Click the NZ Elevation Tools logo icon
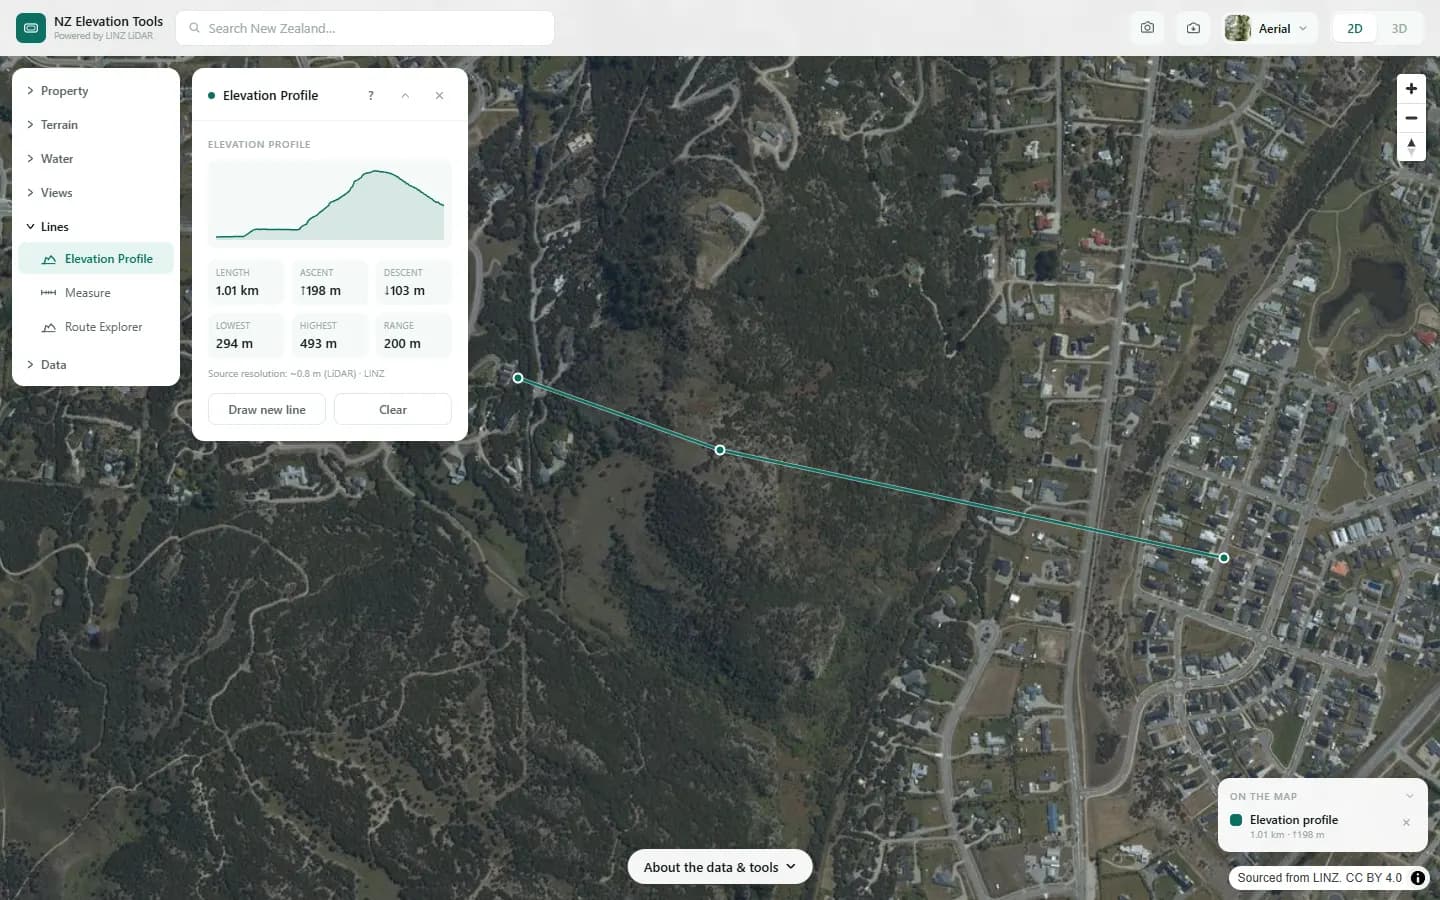The width and height of the screenshot is (1440, 900). point(31,28)
